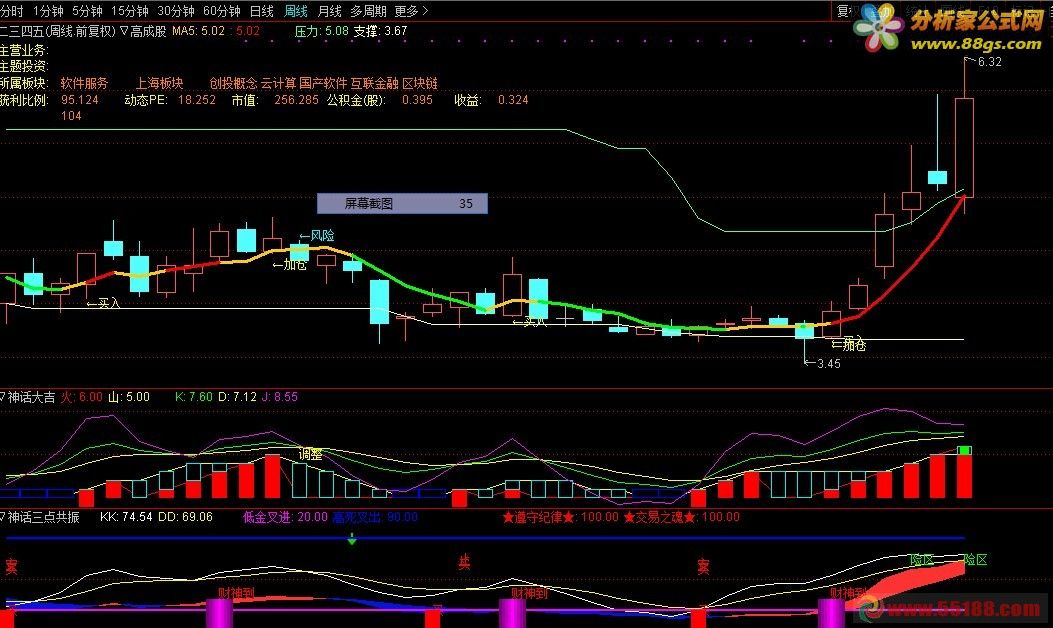Viewport: 1053px width, 628px height.
Task: Open the 国产软件 concept link
Action: tap(323, 83)
